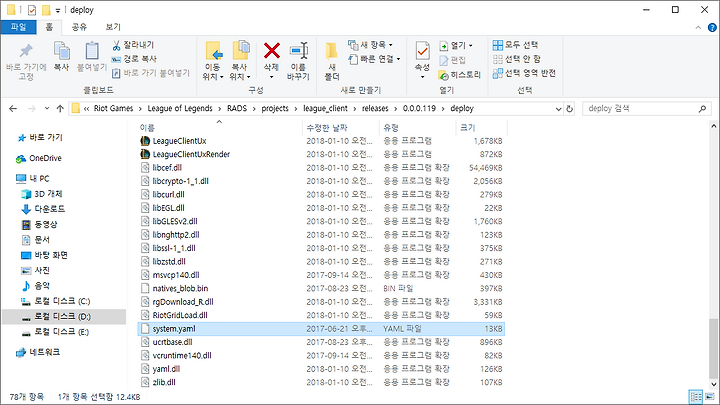Image resolution: width=720 pixels, height=405 pixels.
Task: Cut selected item with 잘라내기
Action: (133, 45)
